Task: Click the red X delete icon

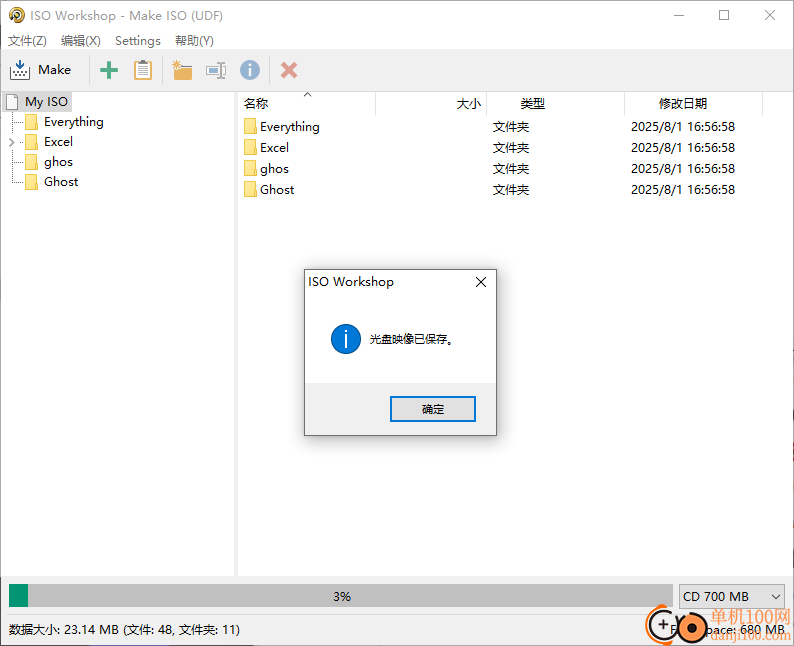Action: 289,70
